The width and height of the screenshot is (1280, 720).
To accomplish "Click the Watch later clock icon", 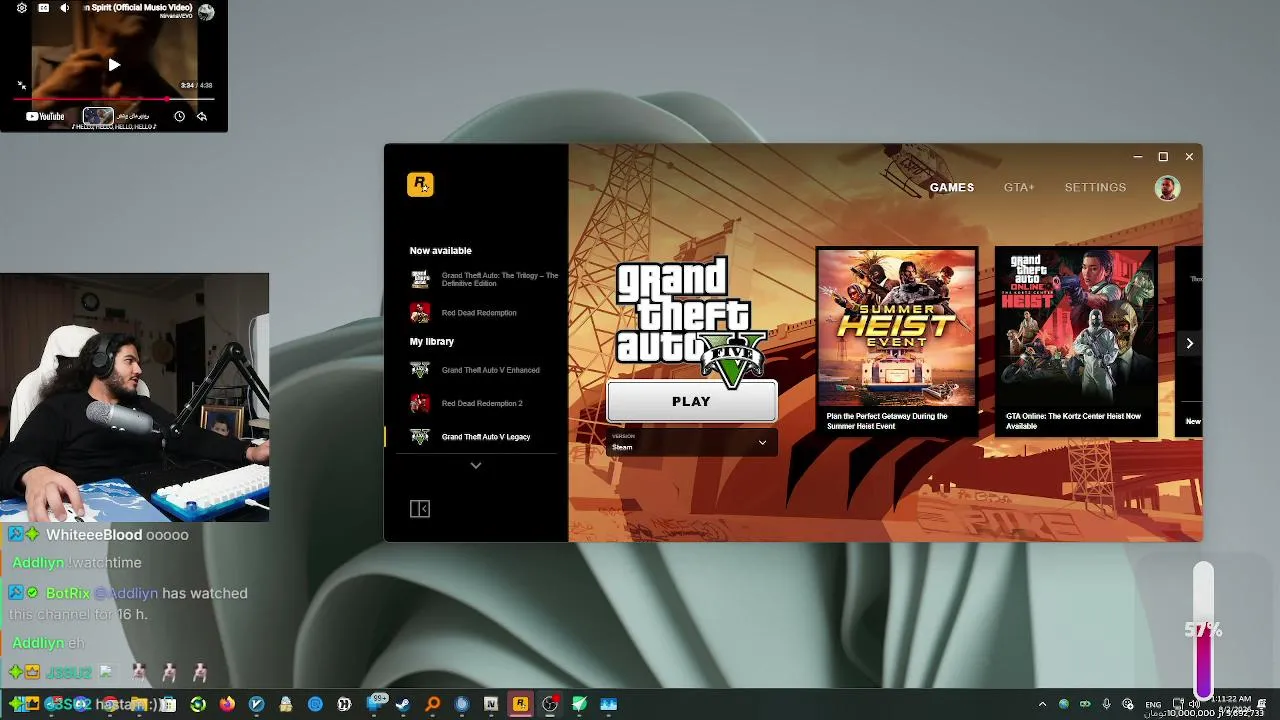I will (179, 116).
